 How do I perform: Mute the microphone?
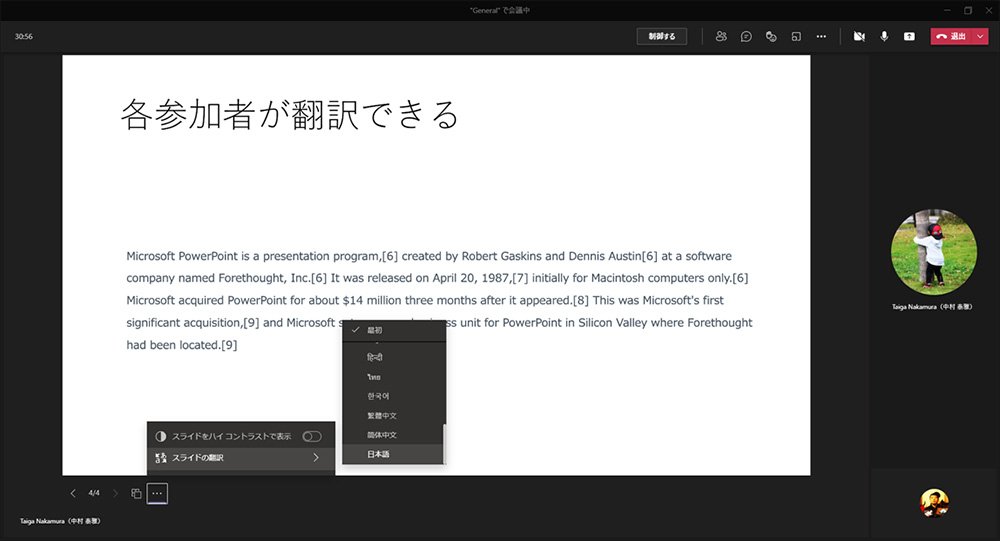tap(884, 36)
